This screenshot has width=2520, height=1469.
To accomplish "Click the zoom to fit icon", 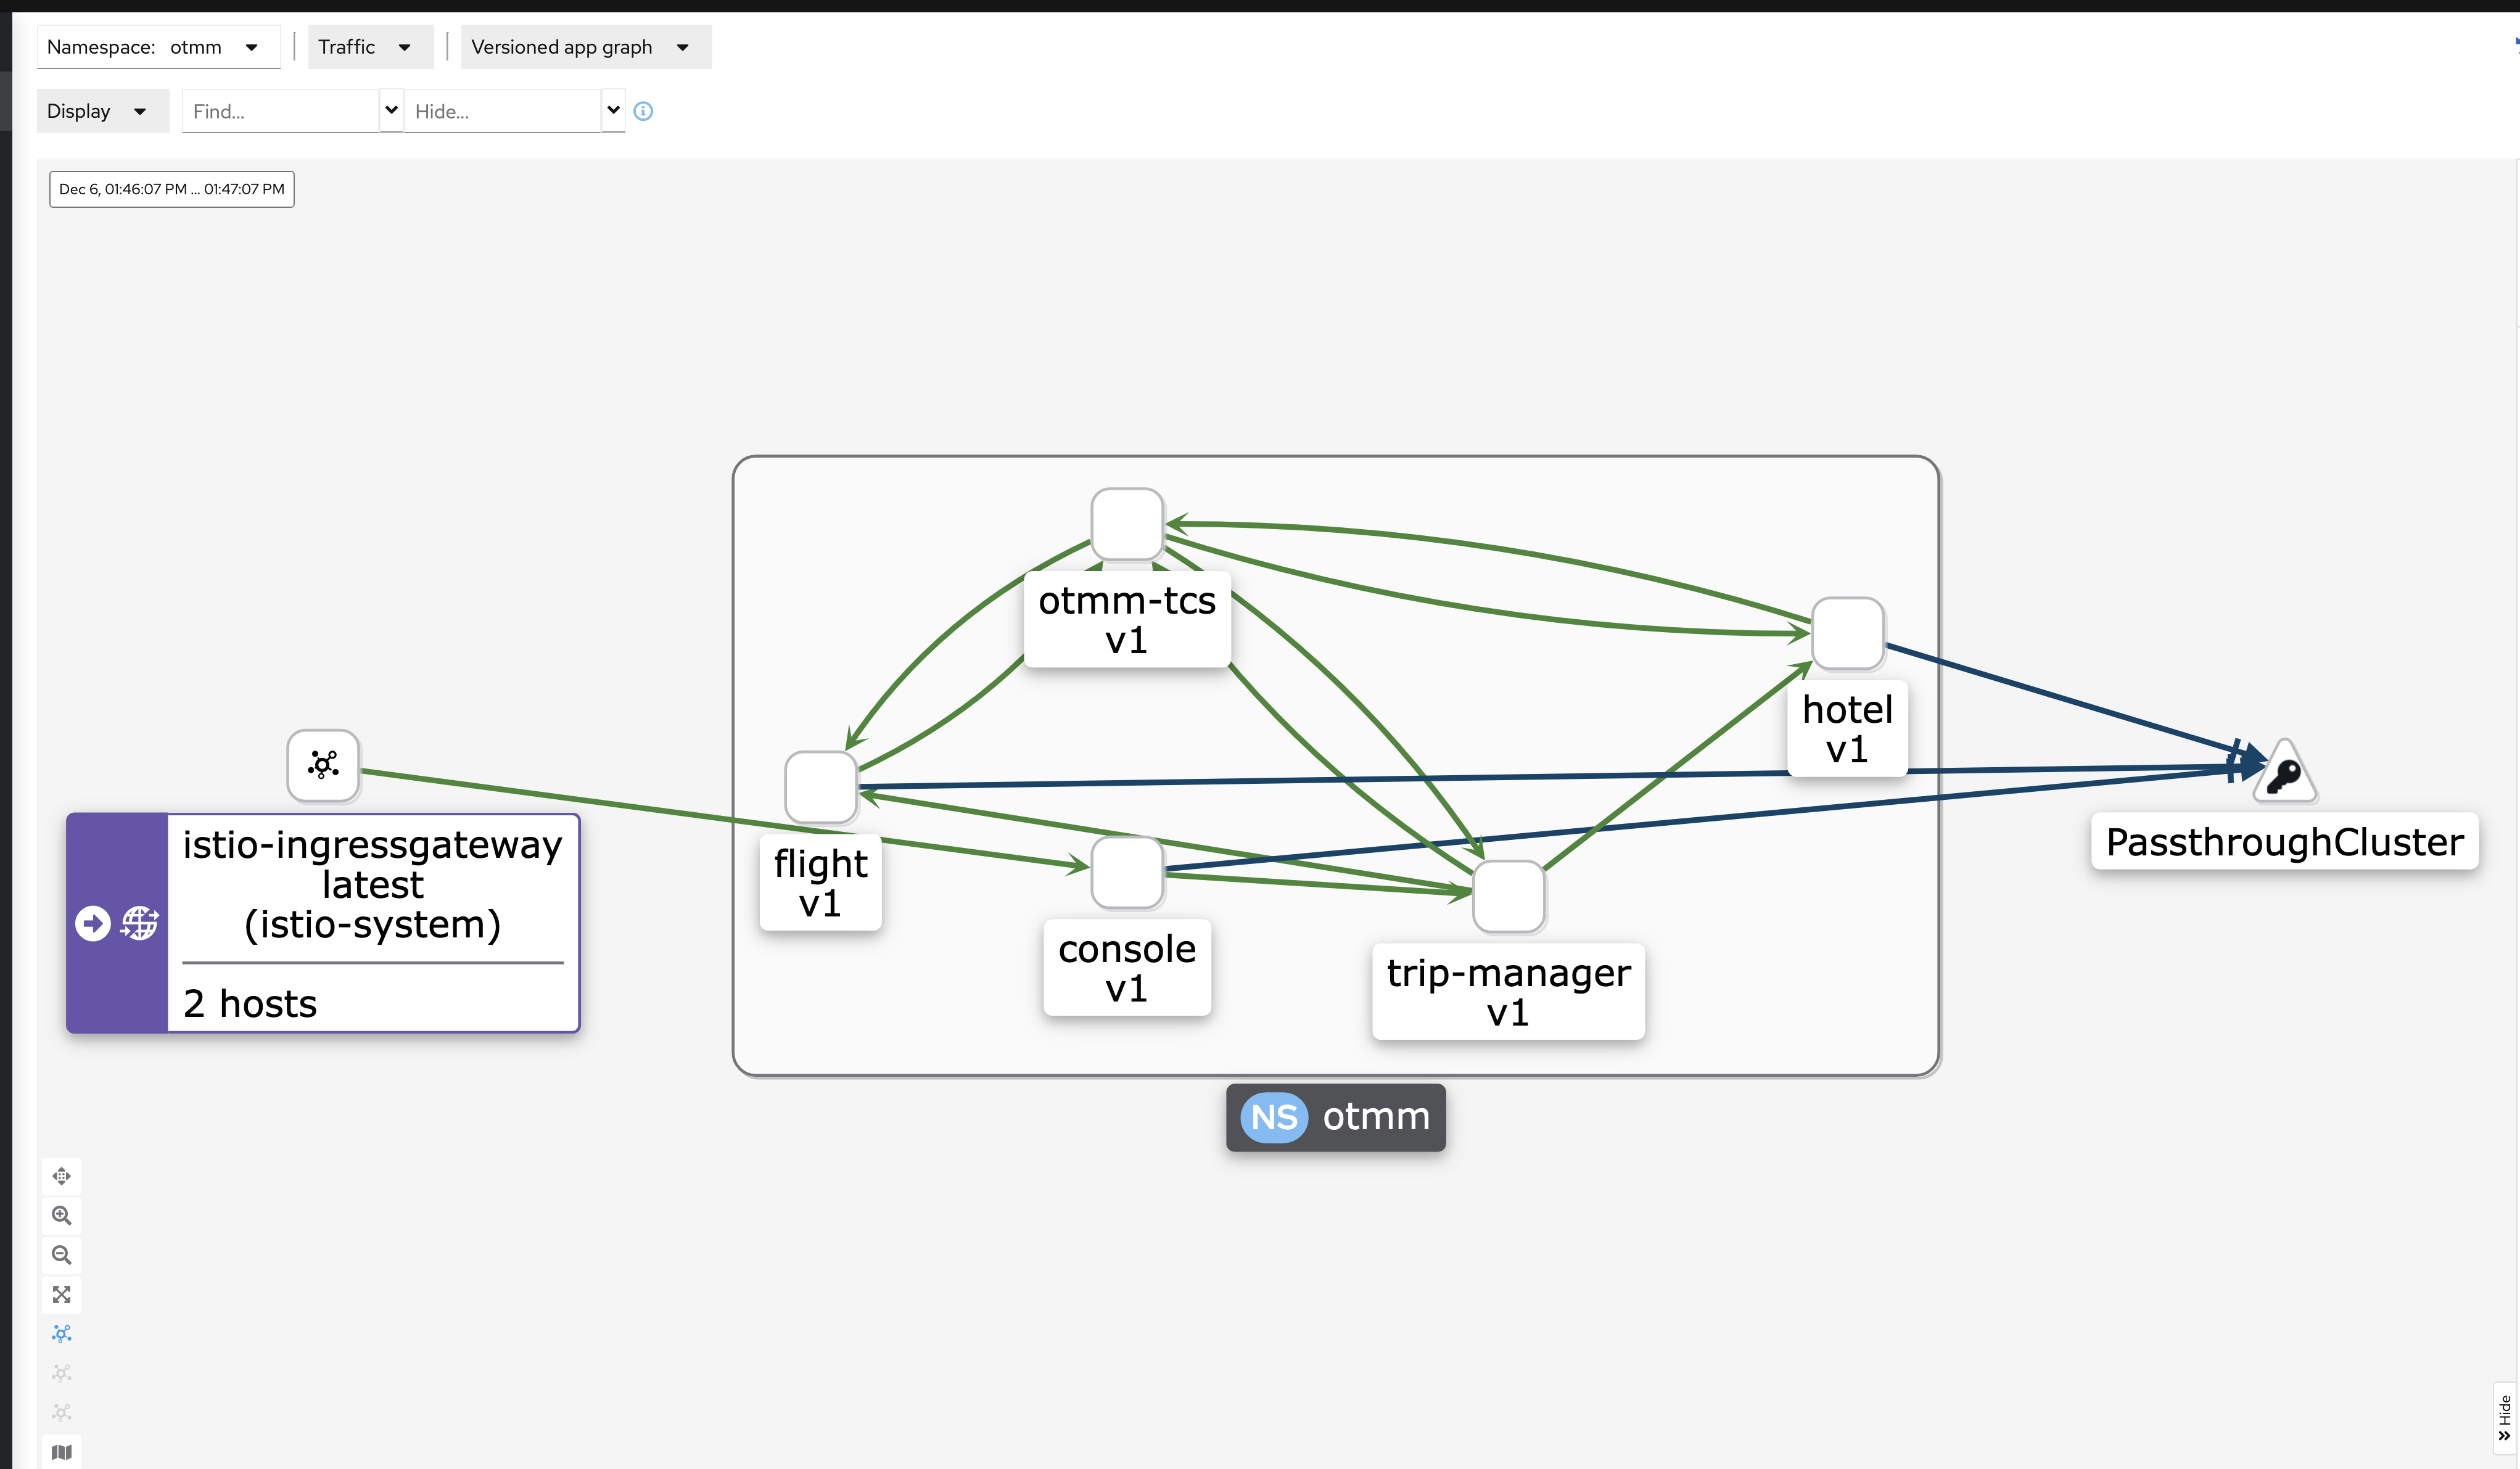I will (61, 1294).
